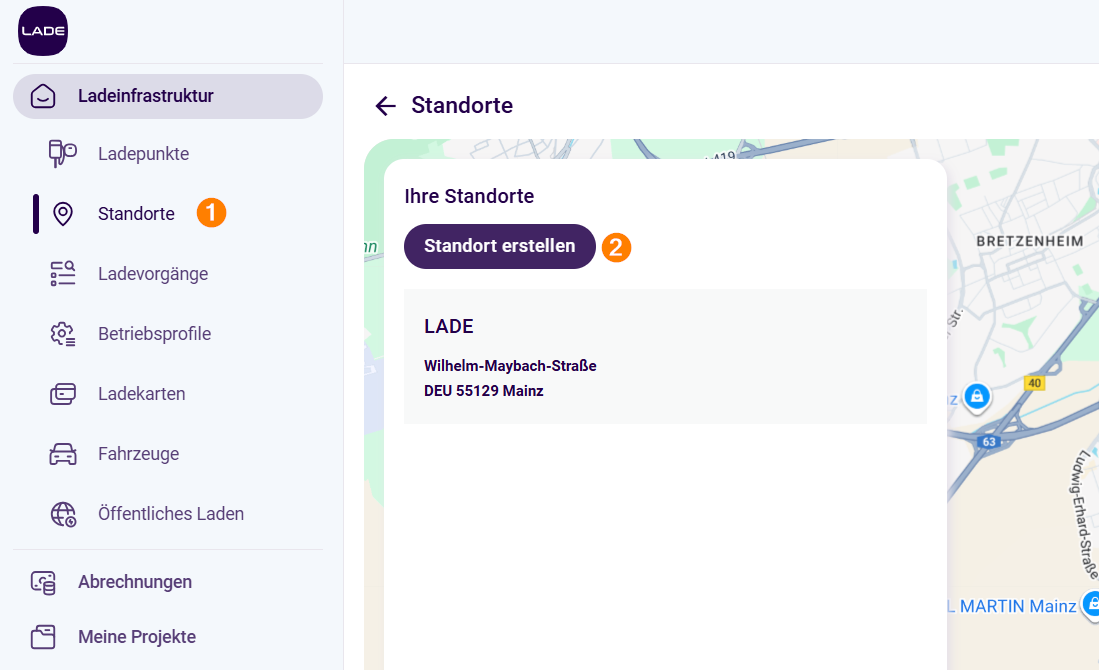Click the LADE logo icon

point(43,31)
